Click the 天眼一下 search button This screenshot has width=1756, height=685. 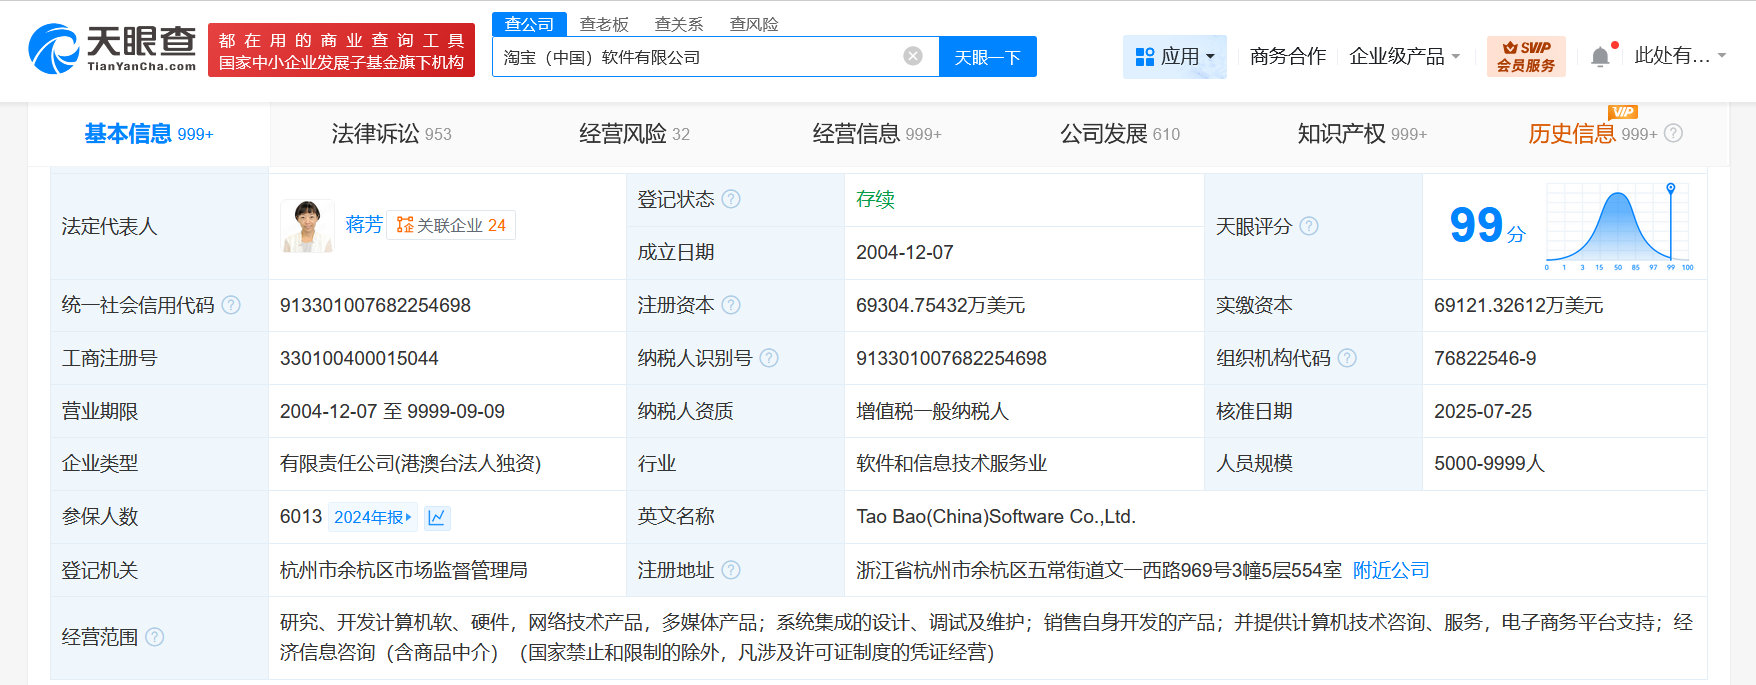point(988,57)
